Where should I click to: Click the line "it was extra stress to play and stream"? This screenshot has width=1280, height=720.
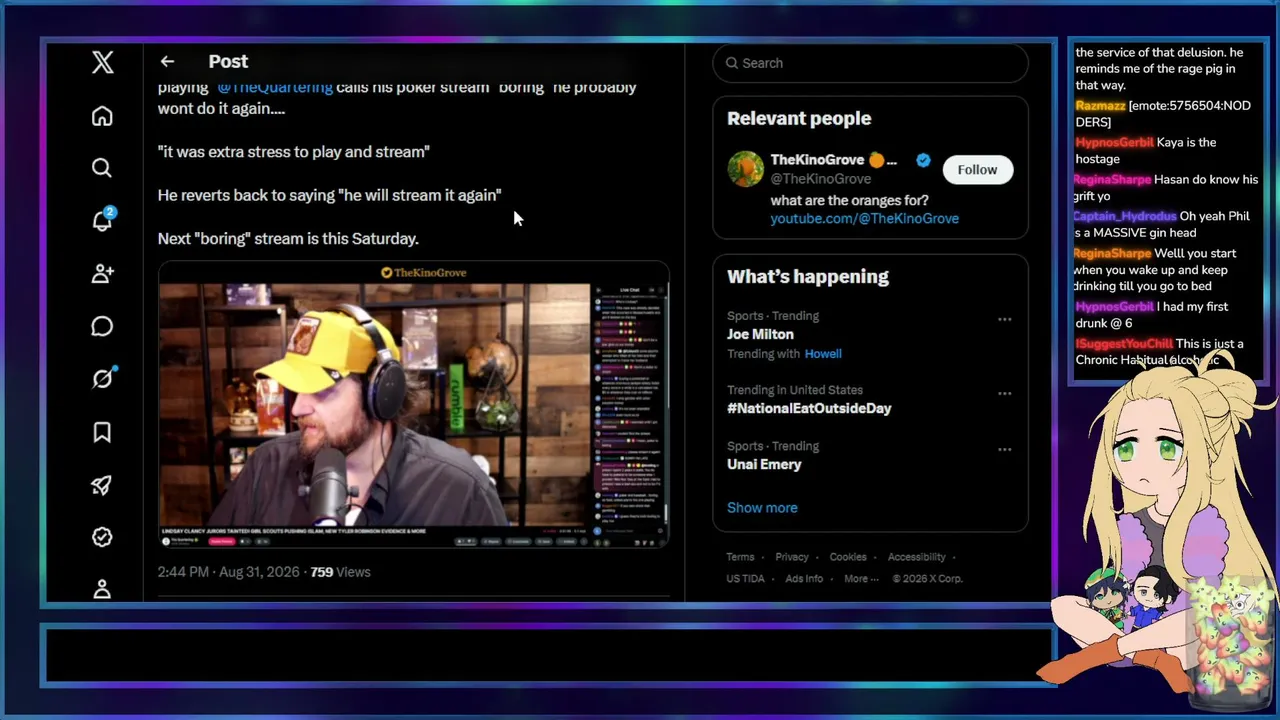(294, 152)
